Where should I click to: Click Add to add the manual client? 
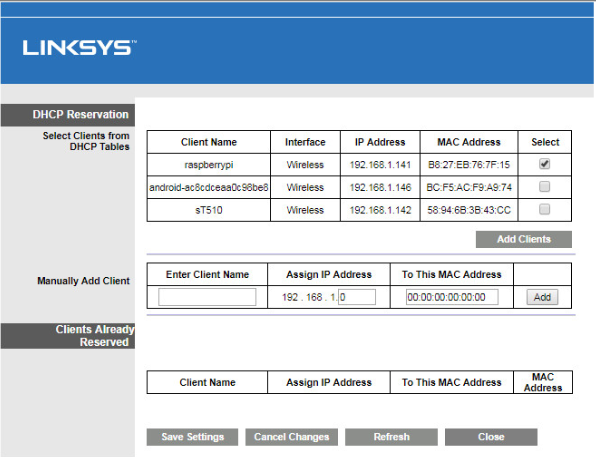(542, 297)
